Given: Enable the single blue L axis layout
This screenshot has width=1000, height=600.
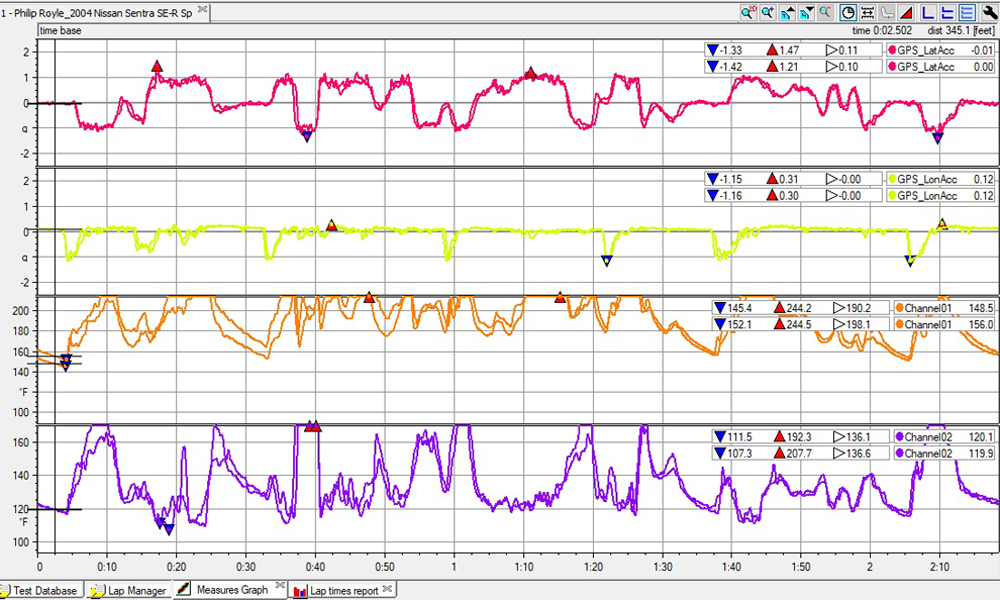Looking at the screenshot, I should (x=928, y=13).
